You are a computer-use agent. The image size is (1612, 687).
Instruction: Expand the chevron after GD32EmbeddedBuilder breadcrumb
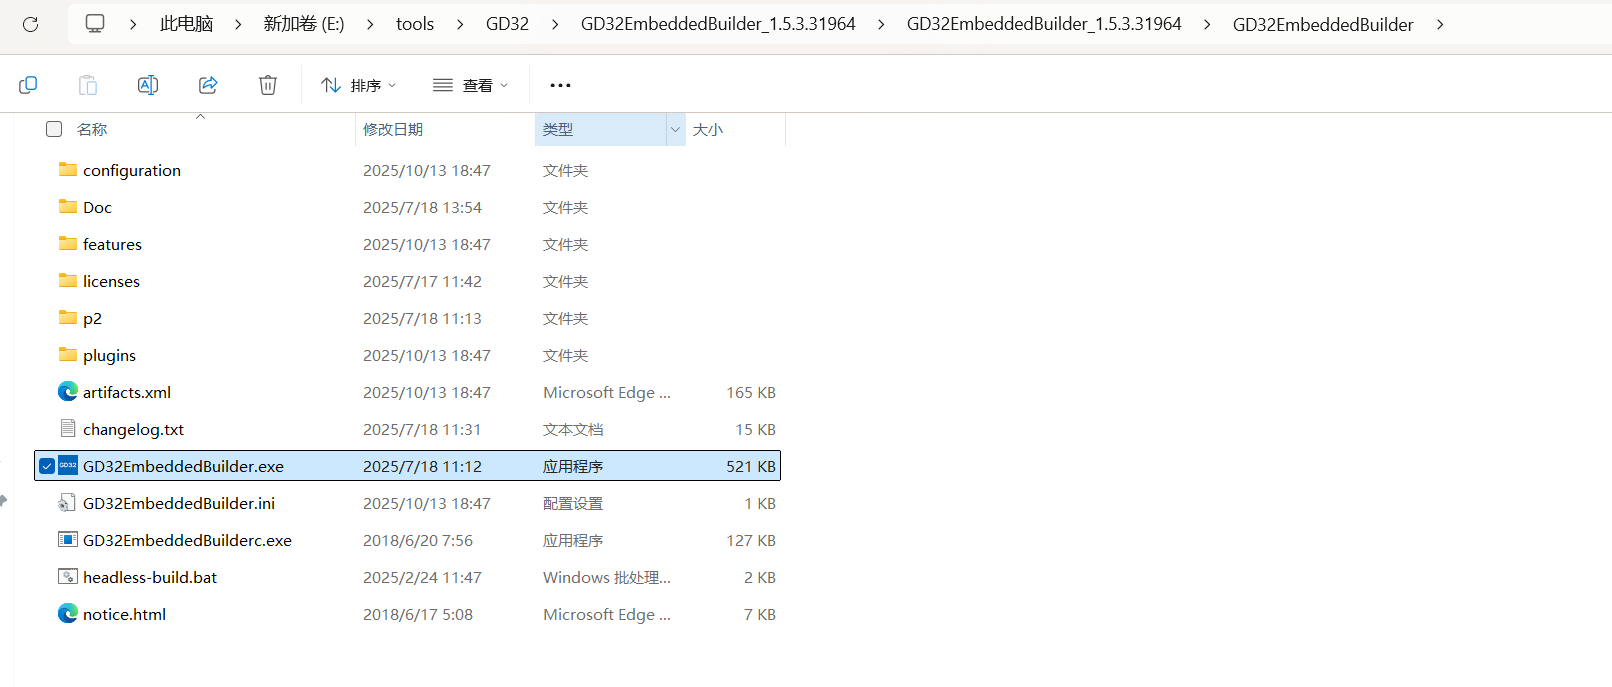point(1440,24)
